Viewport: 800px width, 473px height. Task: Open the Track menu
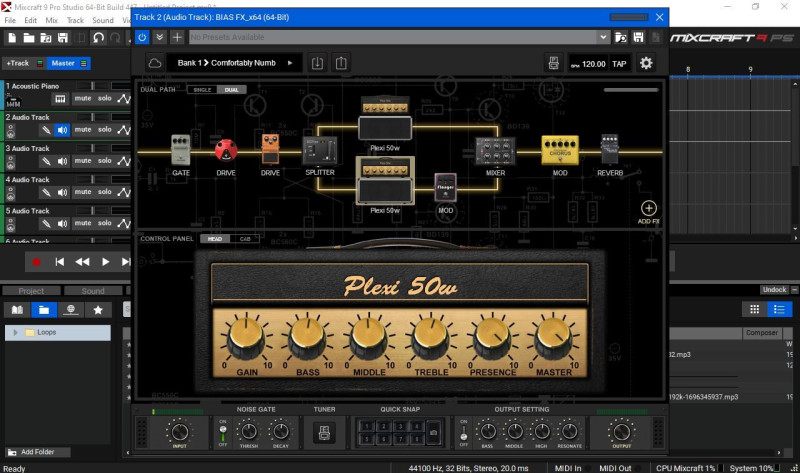[x=75, y=20]
